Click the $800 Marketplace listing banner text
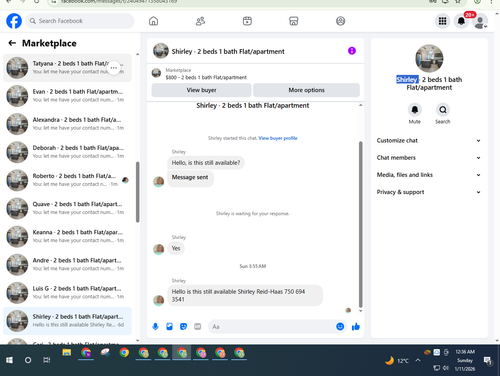This screenshot has width=500, height=376. point(206,77)
